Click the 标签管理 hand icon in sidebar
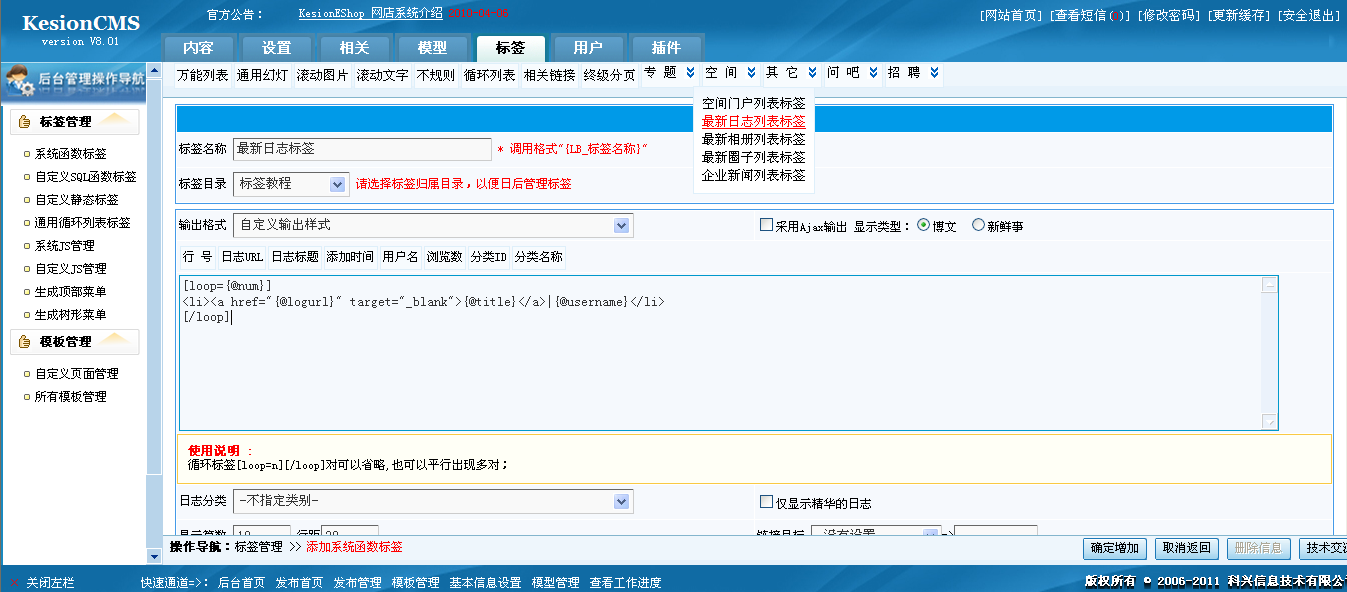Viewport: 1347px width, 592px height. pos(25,122)
